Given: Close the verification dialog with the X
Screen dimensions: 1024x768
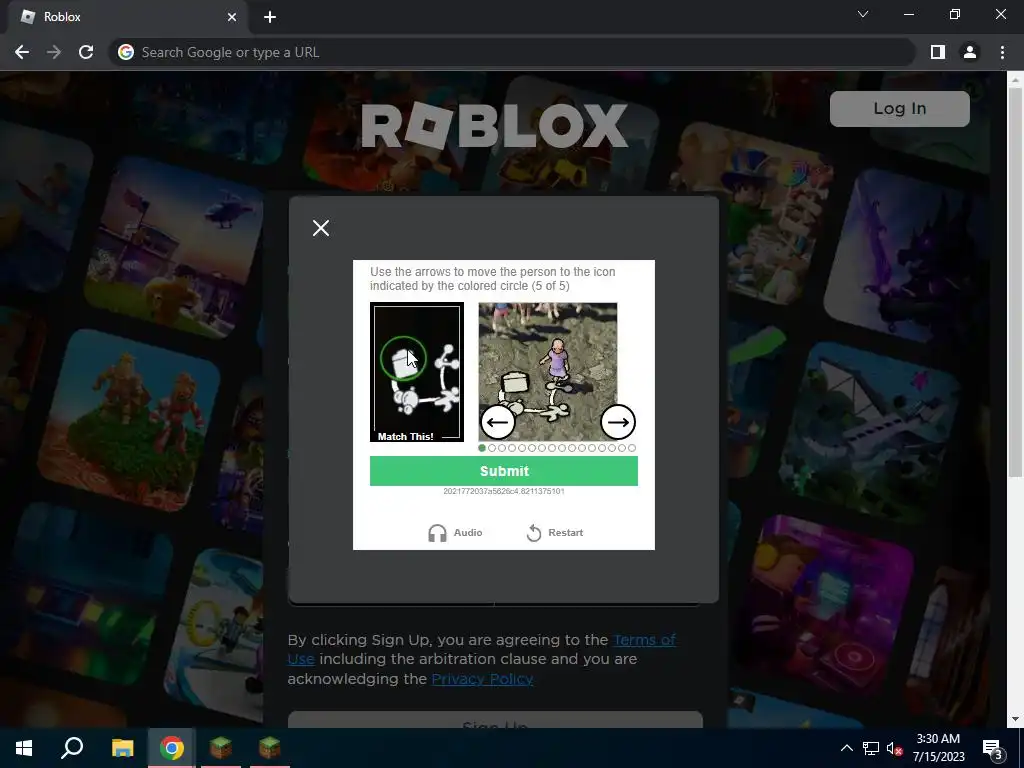Looking at the screenshot, I should 321,228.
